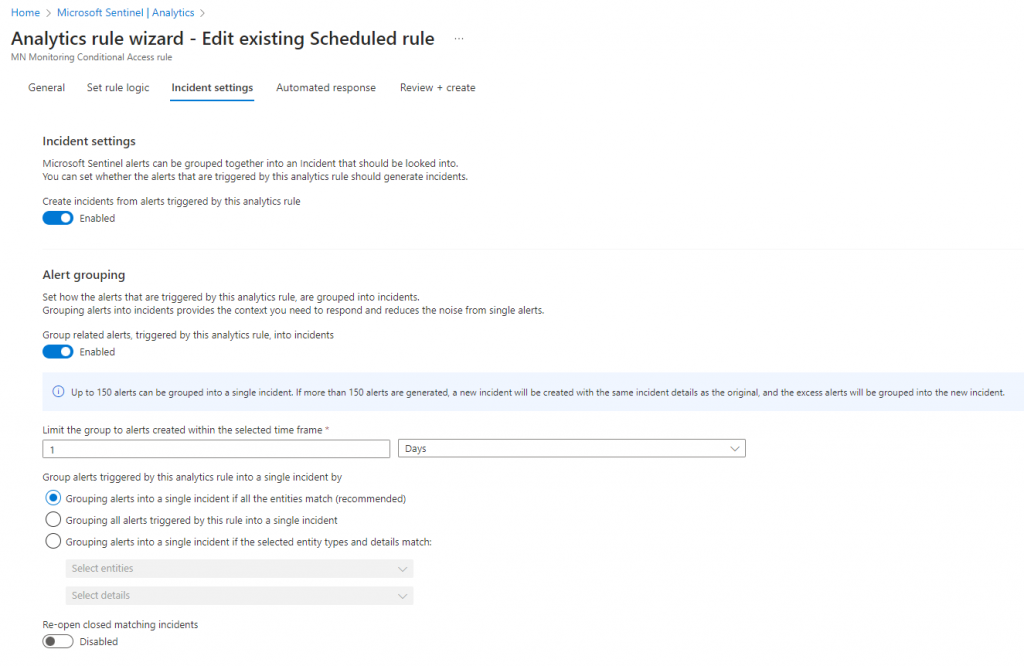Choose grouping all alerts into single incident
Image resolution: width=1024 pixels, height=666 pixels.
coord(54,520)
